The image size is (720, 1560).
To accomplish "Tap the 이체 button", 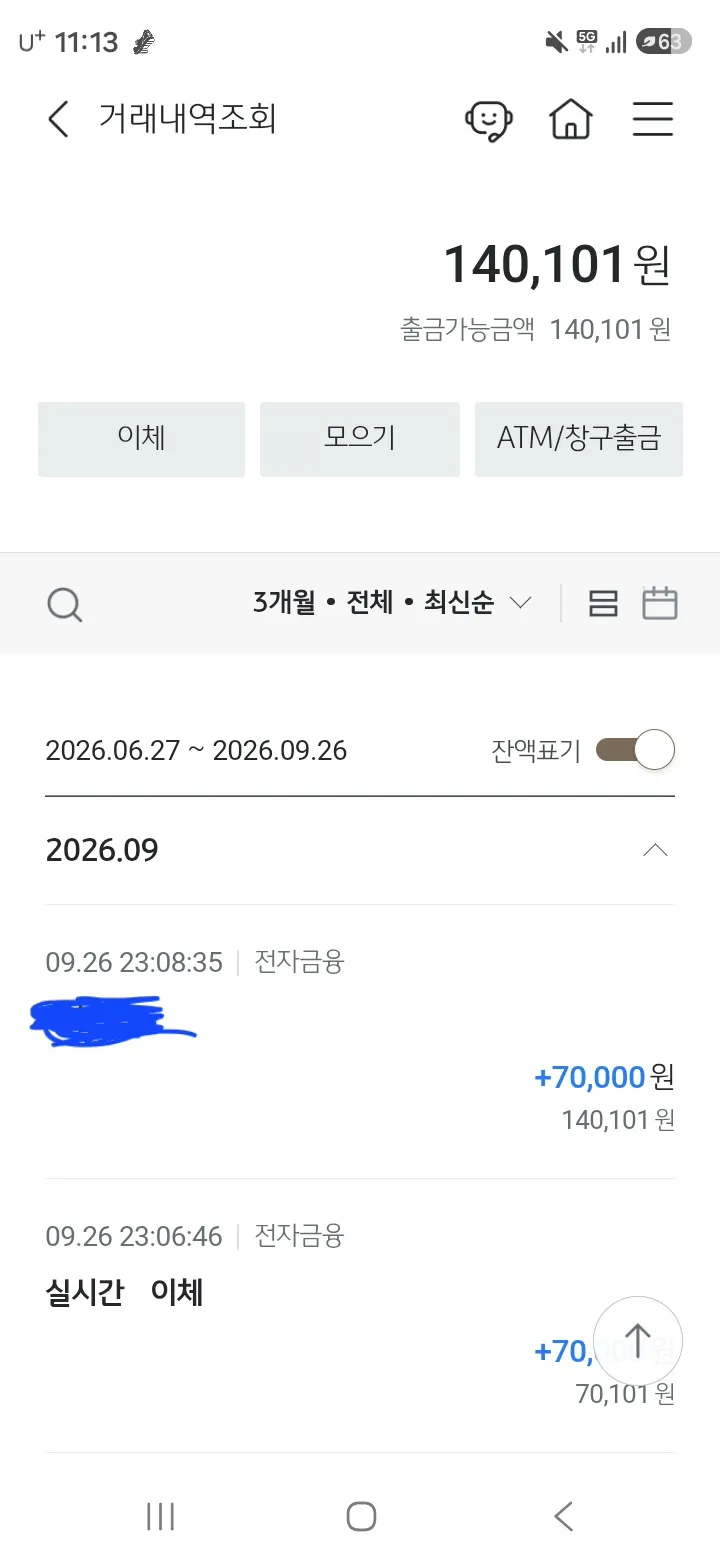I will pyautogui.click(x=141, y=439).
